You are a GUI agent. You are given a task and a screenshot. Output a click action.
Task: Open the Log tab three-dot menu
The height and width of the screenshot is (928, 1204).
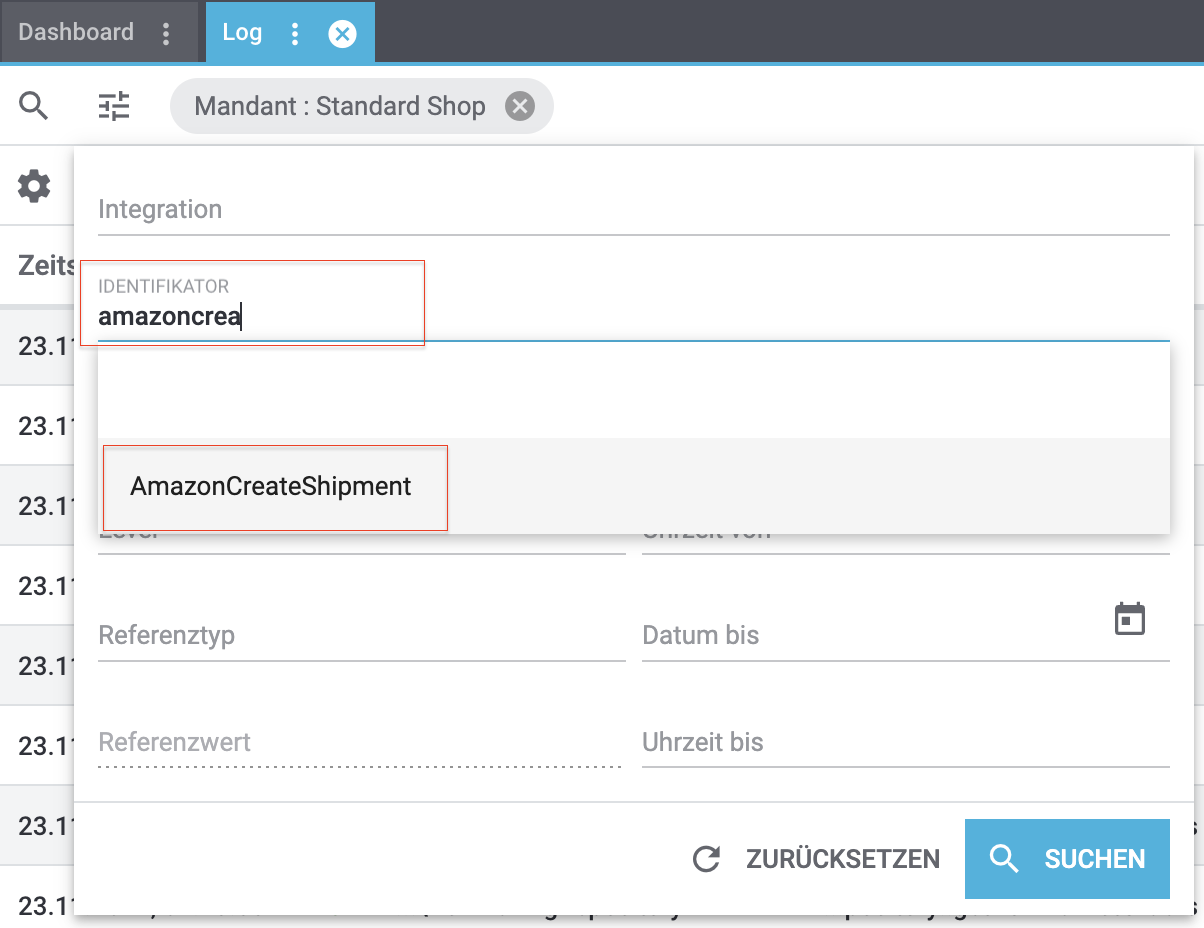pyautogui.click(x=294, y=34)
